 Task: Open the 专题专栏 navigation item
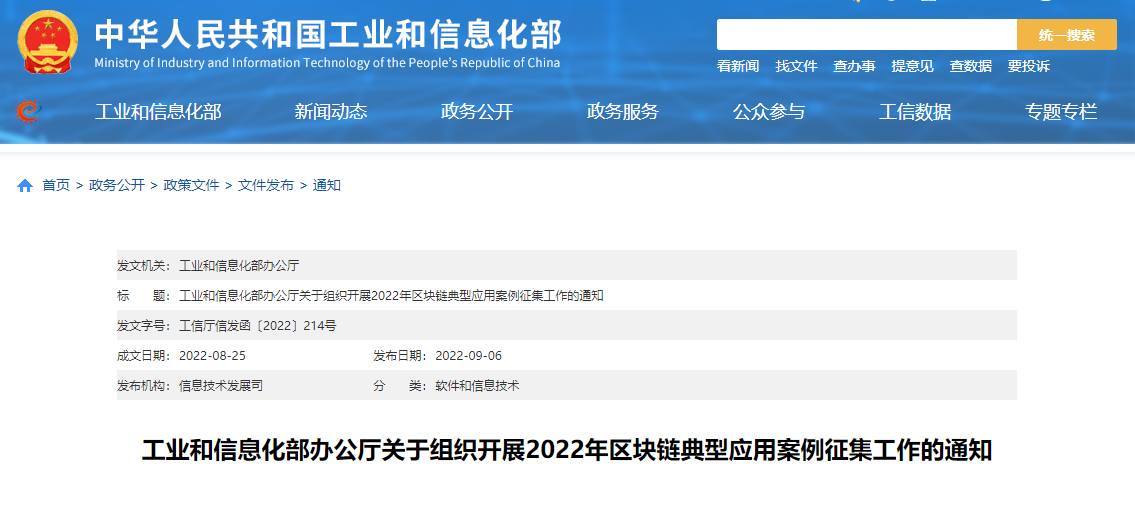tap(1061, 112)
